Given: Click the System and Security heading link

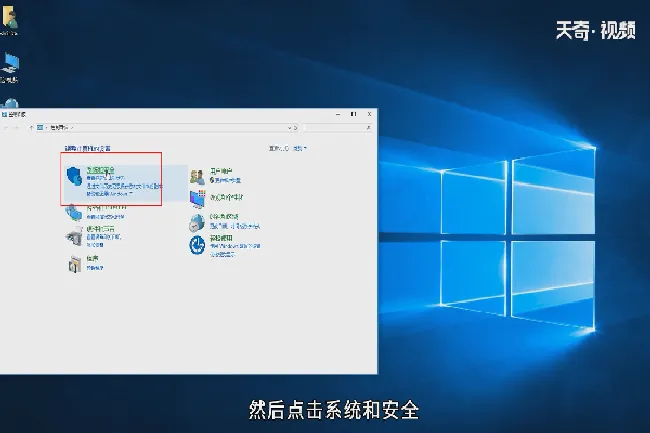Looking at the screenshot, I should click(100, 170).
